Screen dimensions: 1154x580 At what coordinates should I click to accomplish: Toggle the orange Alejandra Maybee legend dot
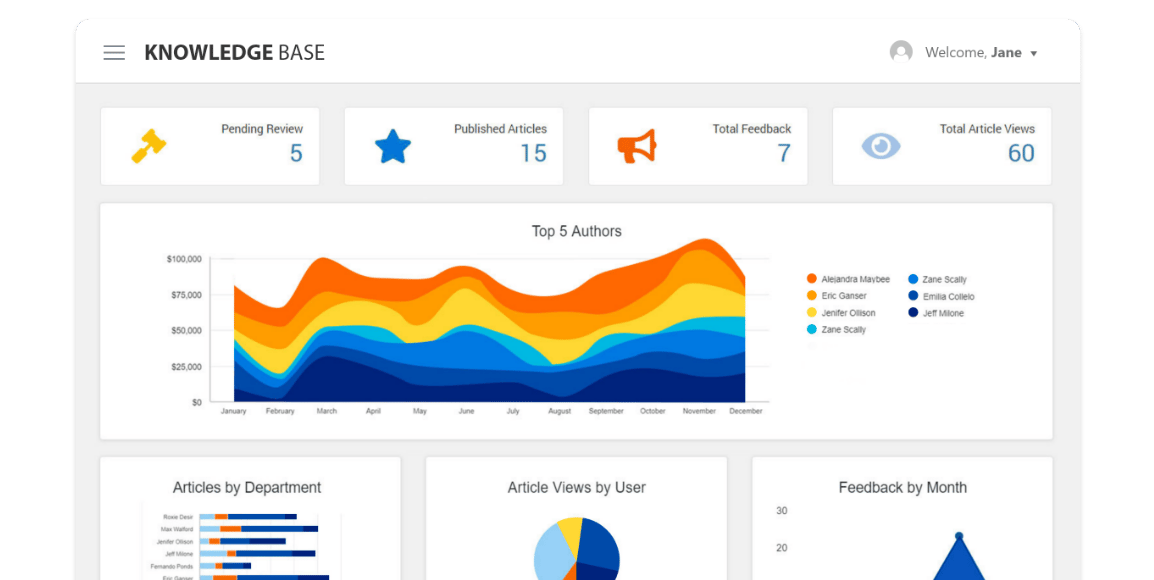coord(812,279)
